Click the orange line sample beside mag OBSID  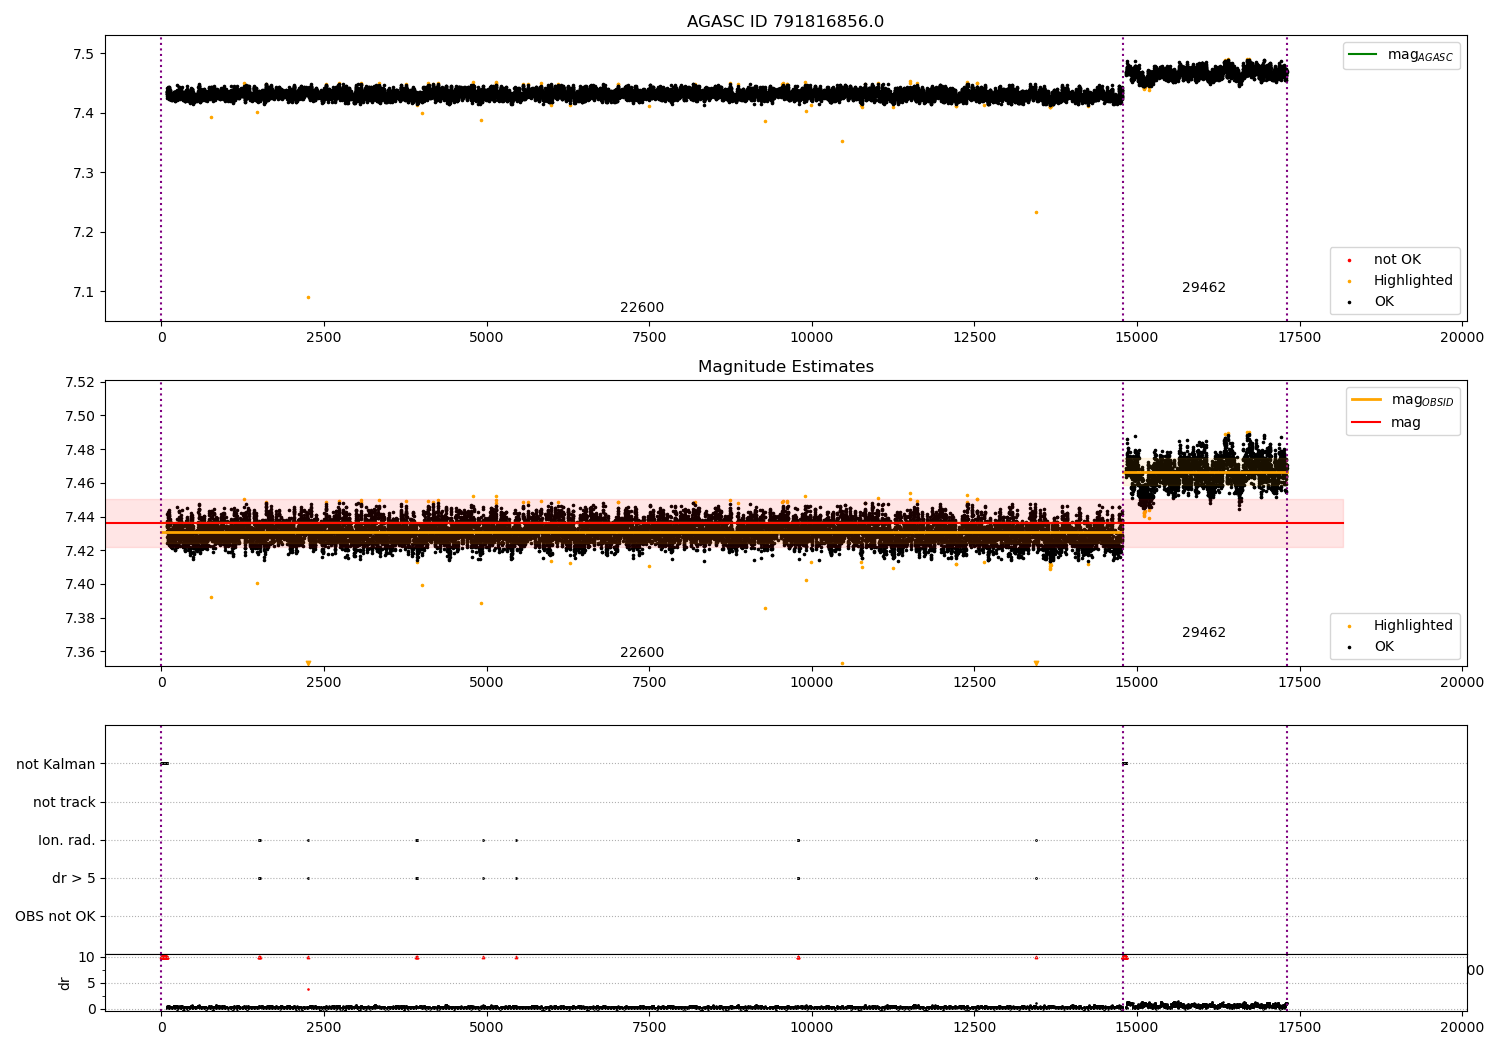tap(1367, 400)
